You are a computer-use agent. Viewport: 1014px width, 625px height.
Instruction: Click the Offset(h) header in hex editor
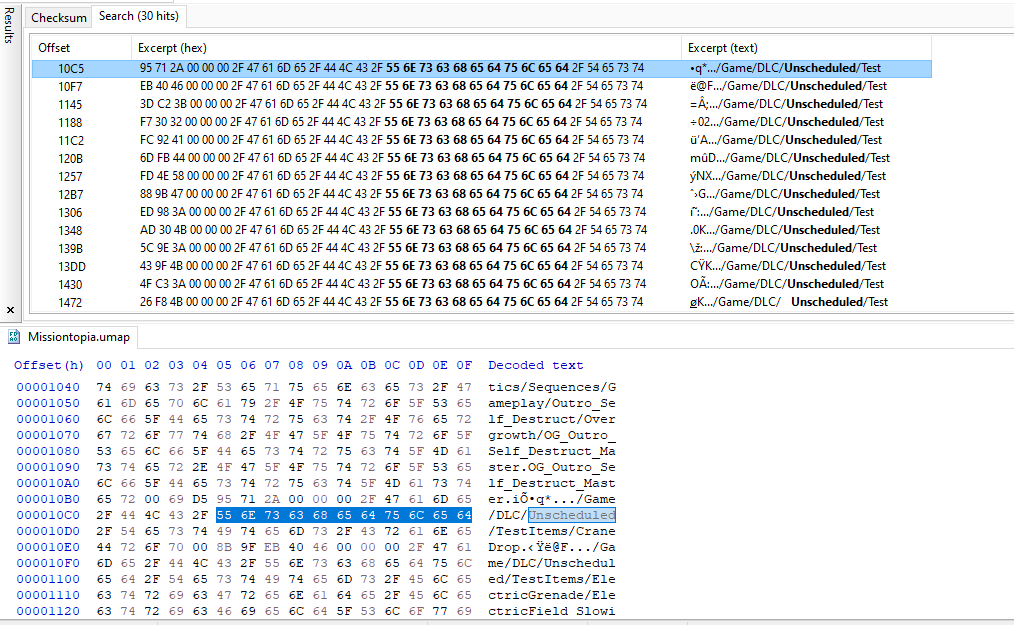click(x=49, y=365)
